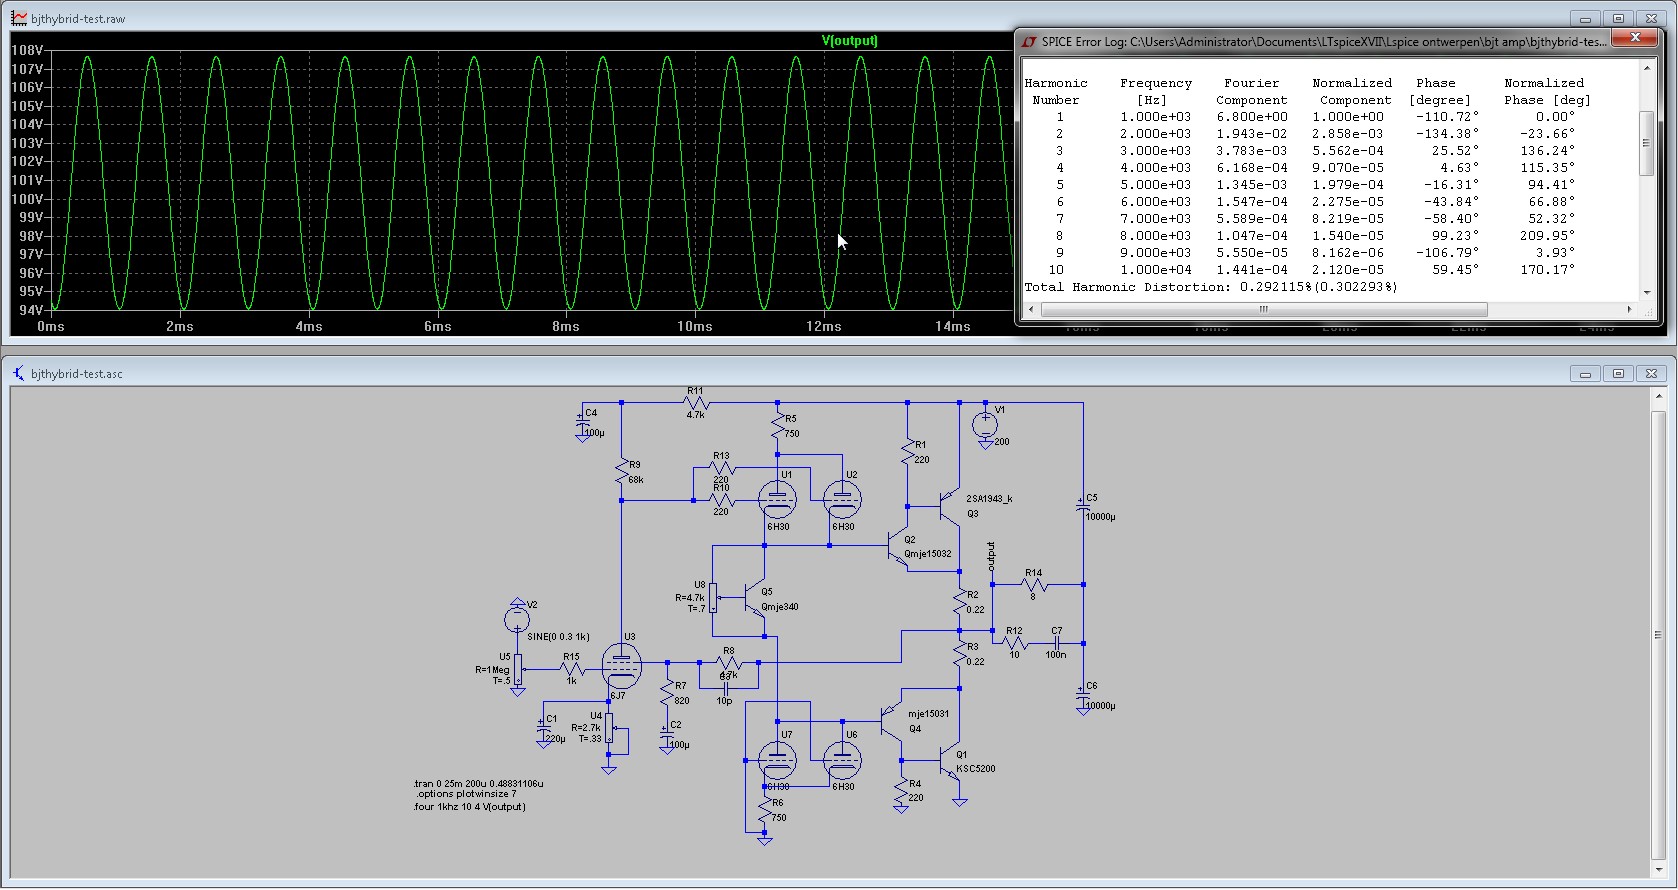Select the R1 220 ohm resistor symbol
Screen dimensions: 1678x890
coord(908,453)
